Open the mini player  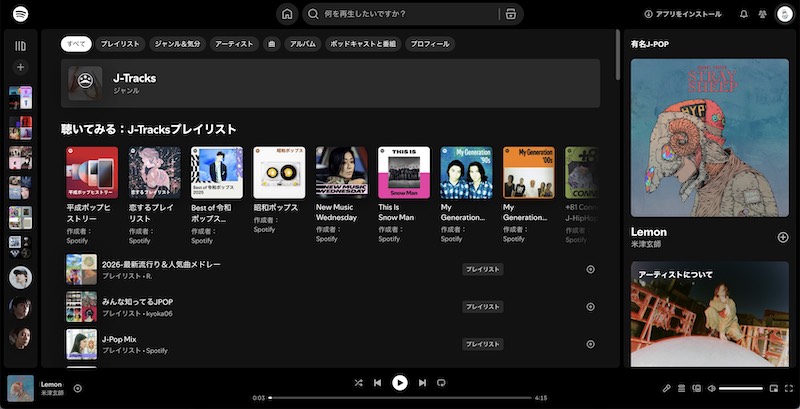(774, 388)
